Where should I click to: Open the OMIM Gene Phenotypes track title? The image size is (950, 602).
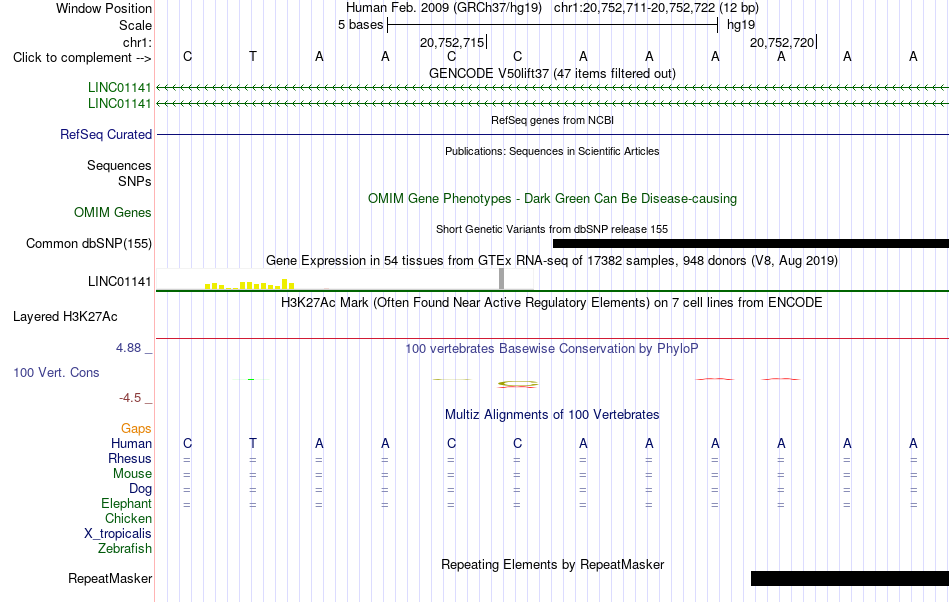coord(552,199)
